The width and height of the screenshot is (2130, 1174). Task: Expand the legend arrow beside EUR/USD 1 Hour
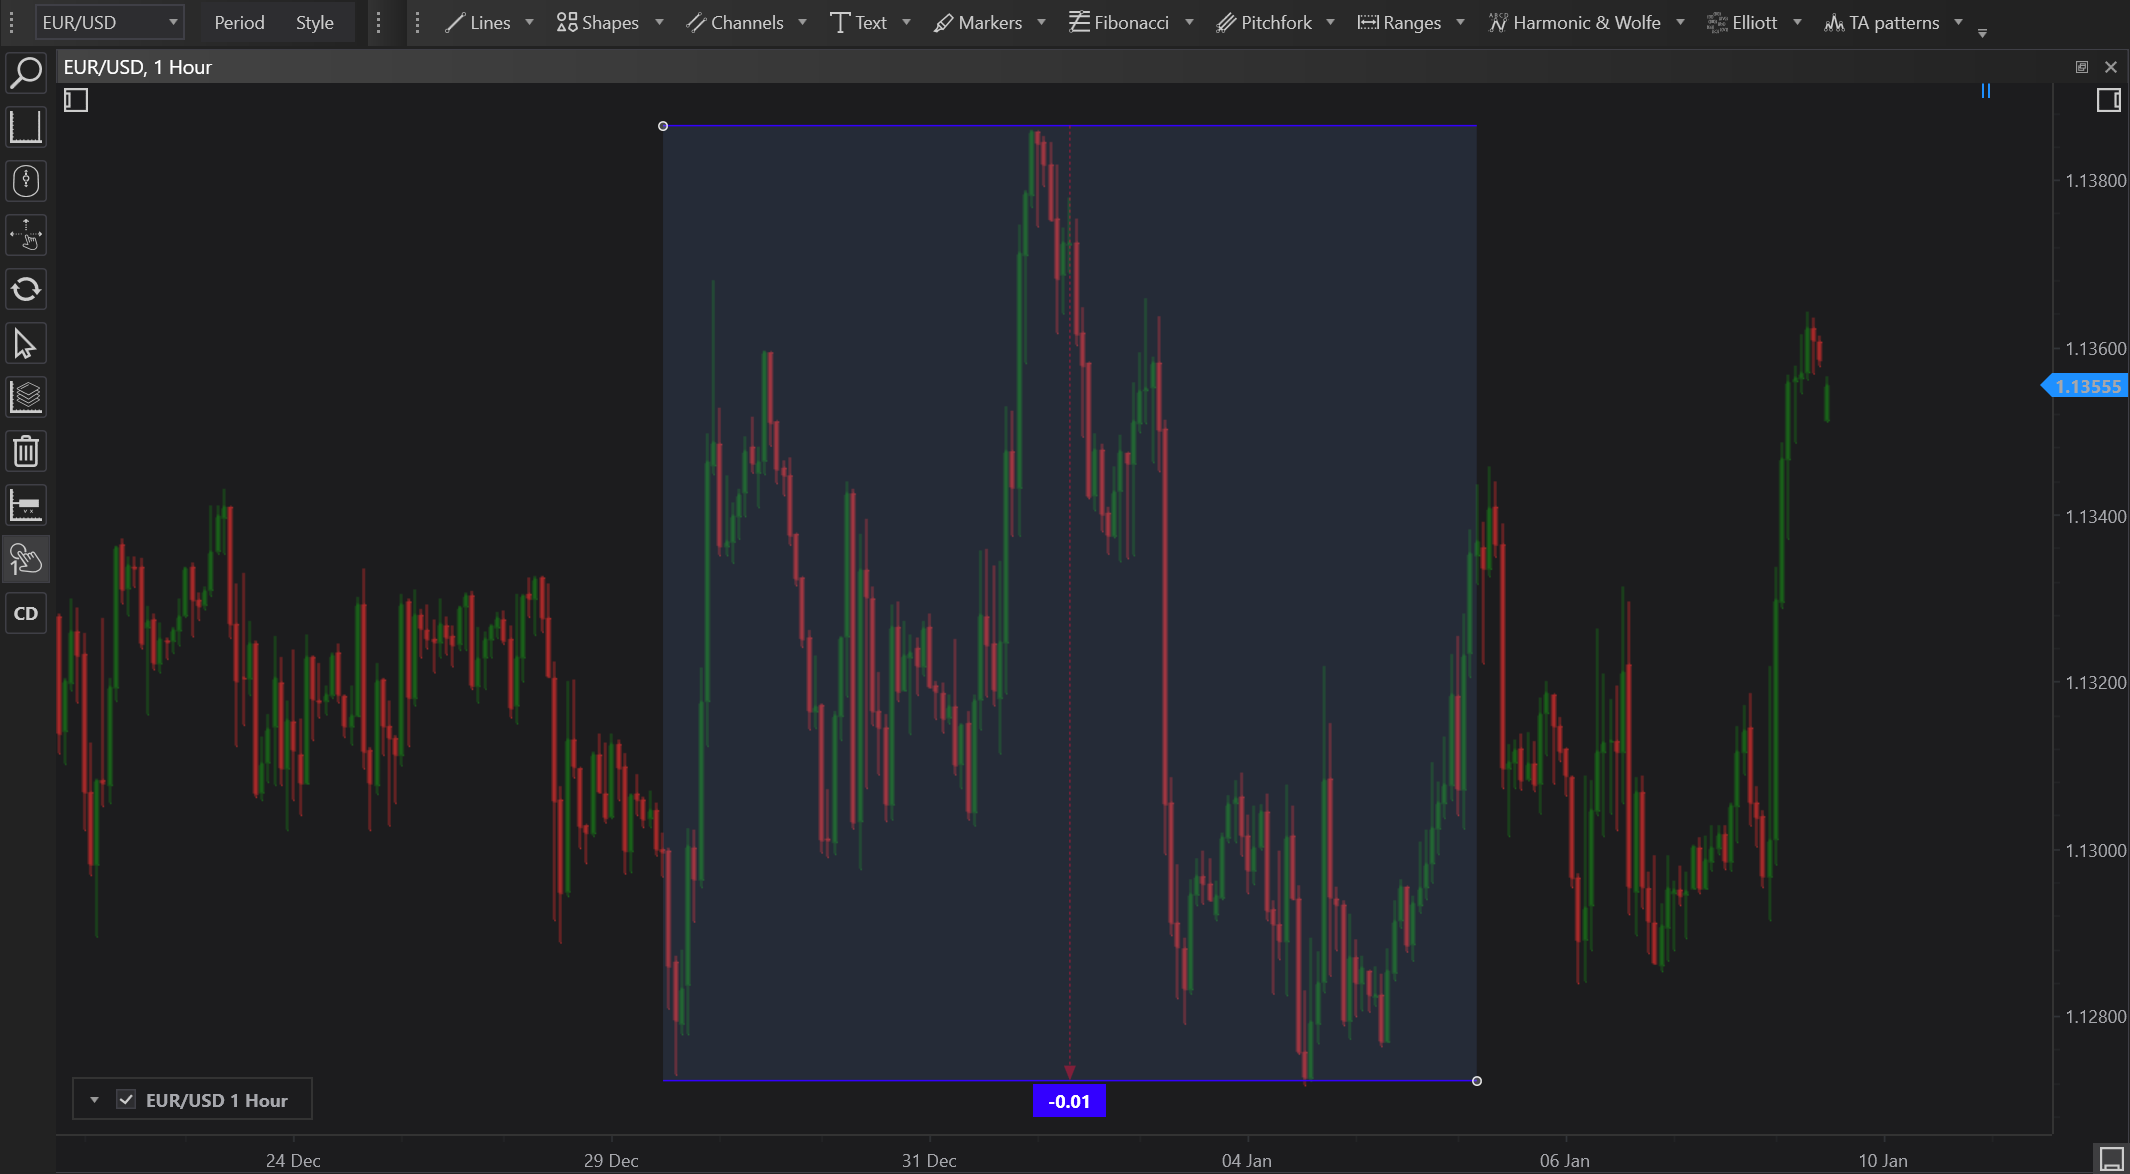pos(94,1099)
